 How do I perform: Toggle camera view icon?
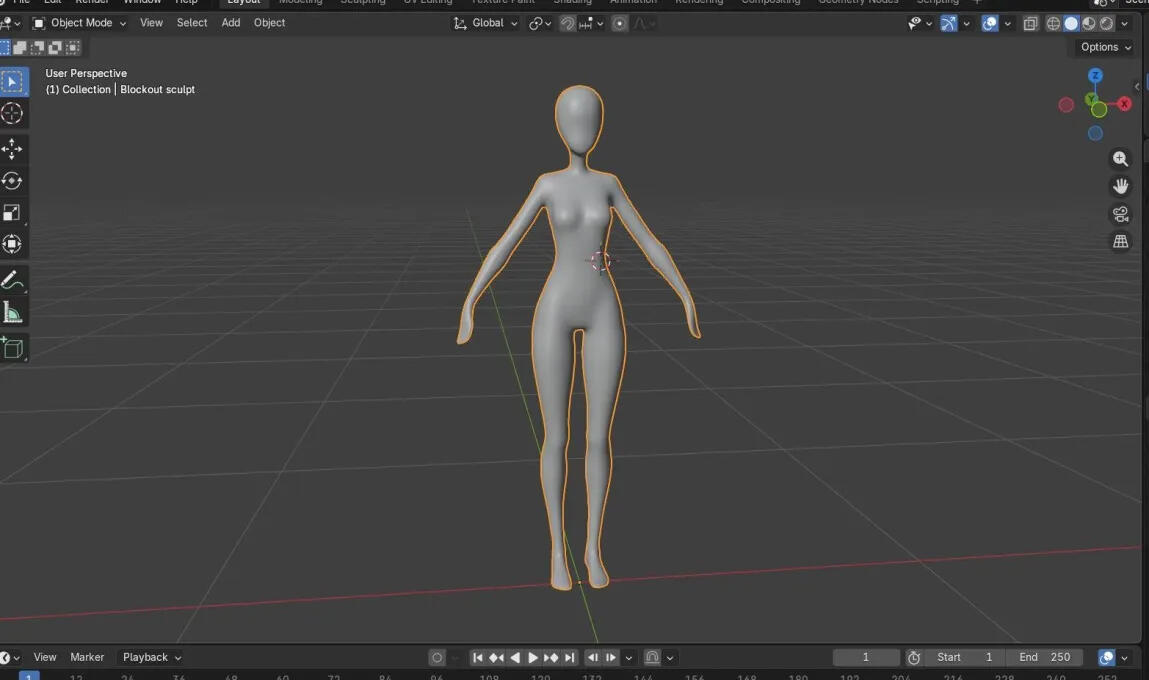(1120, 214)
